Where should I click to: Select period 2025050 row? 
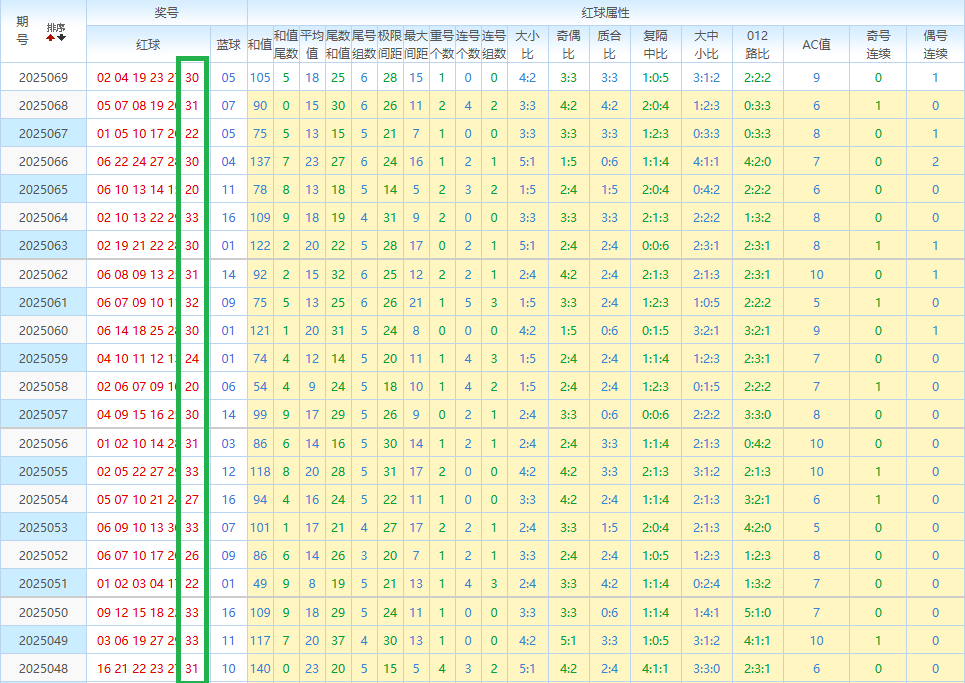[x=482, y=612]
